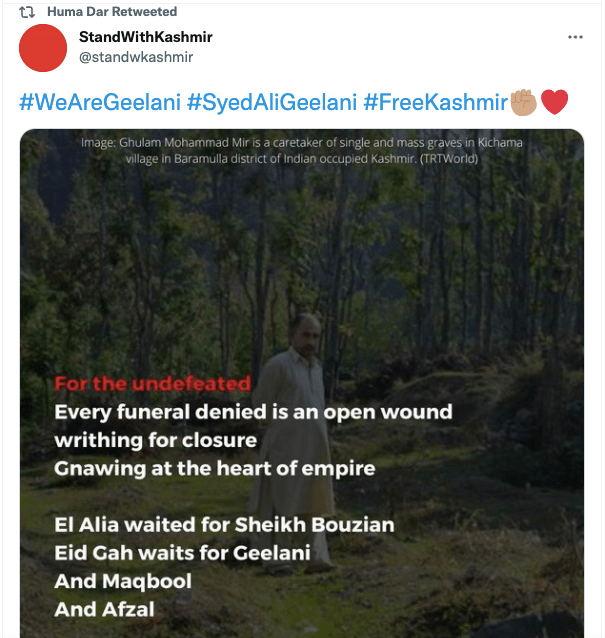Click the StandWithKashmir red profile avatar
This screenshot has height=638, width=605.
click(43, 48)
